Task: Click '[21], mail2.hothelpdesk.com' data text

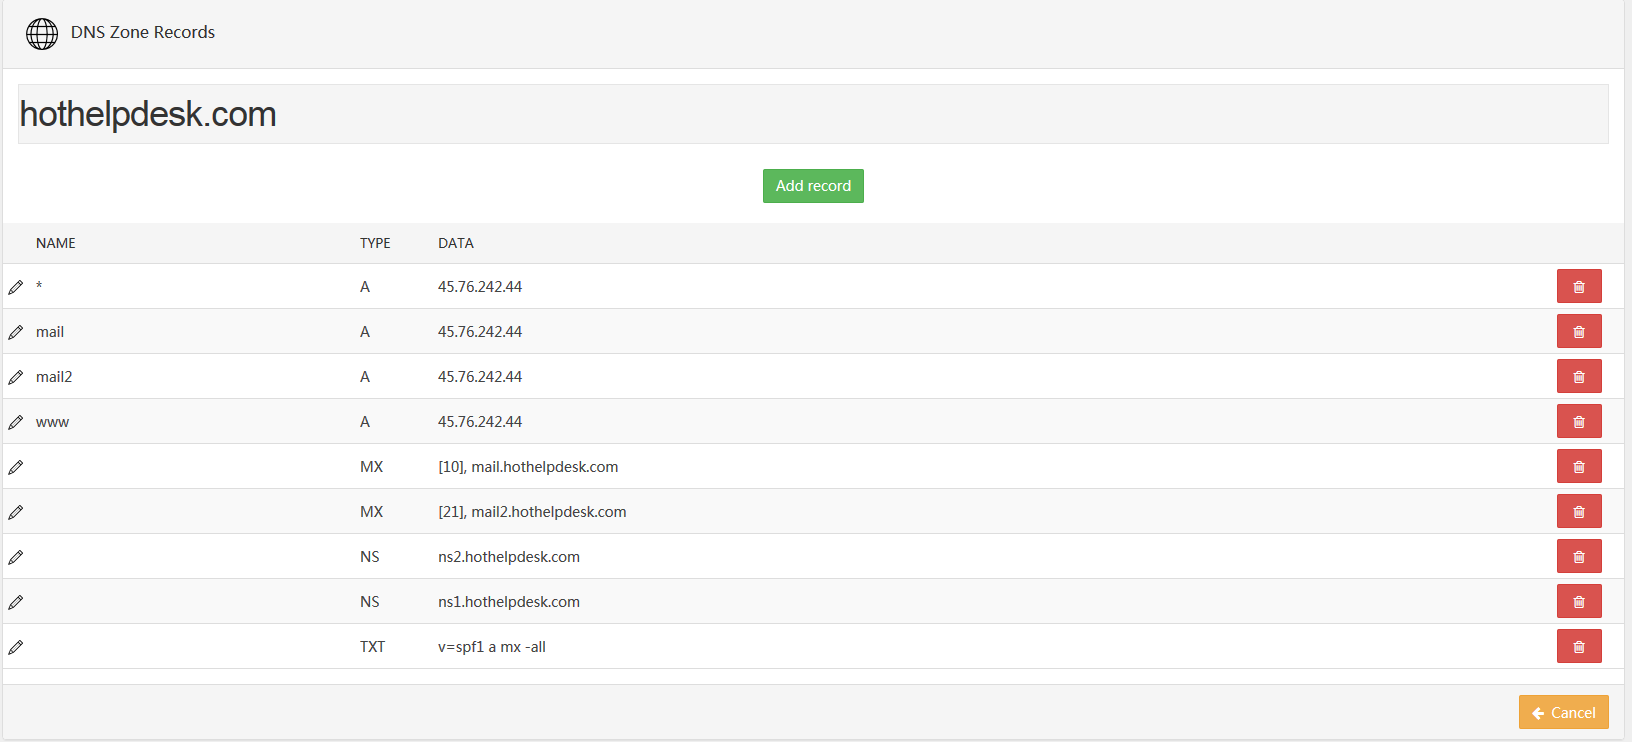Action: pos(532,512)
